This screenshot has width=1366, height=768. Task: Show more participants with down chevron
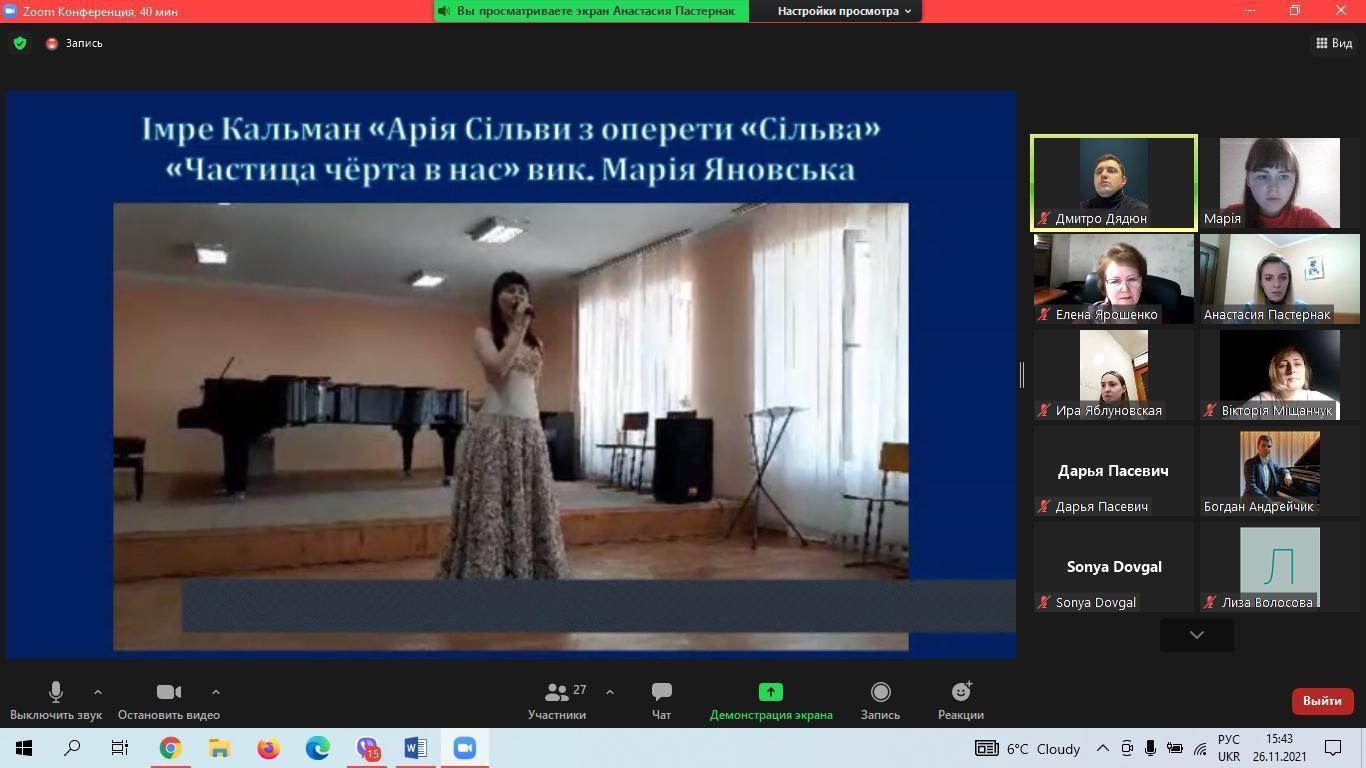pos(1196,635)
